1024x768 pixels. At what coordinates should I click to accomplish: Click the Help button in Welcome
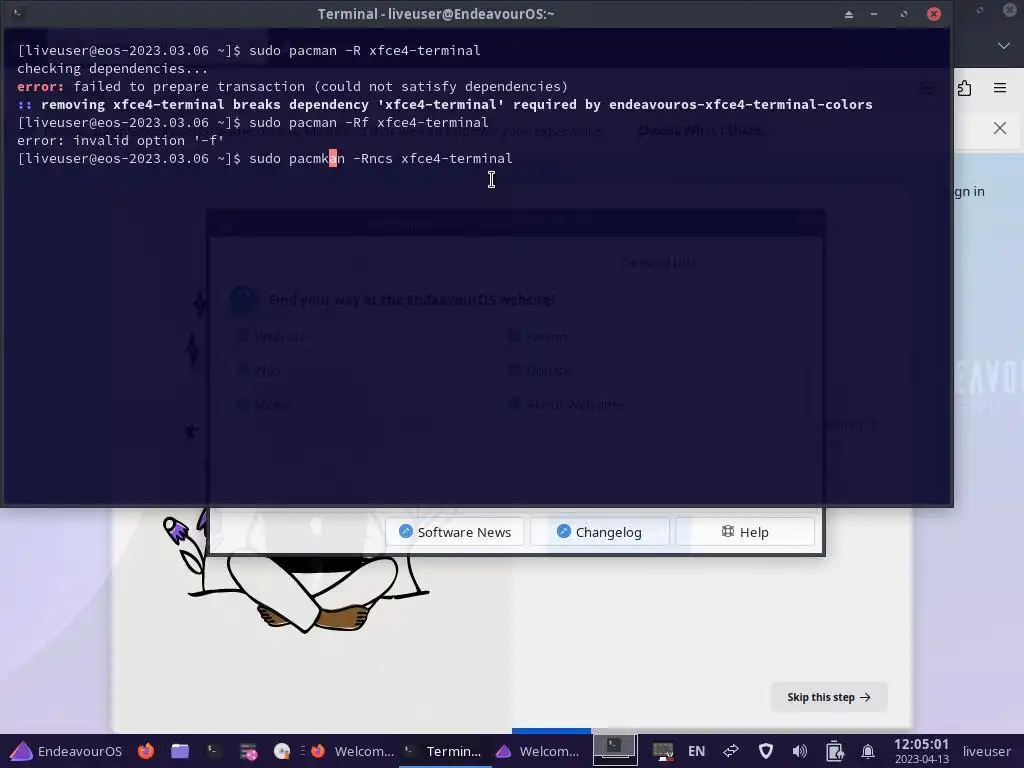pyautogui.click(x=745, y=532)
